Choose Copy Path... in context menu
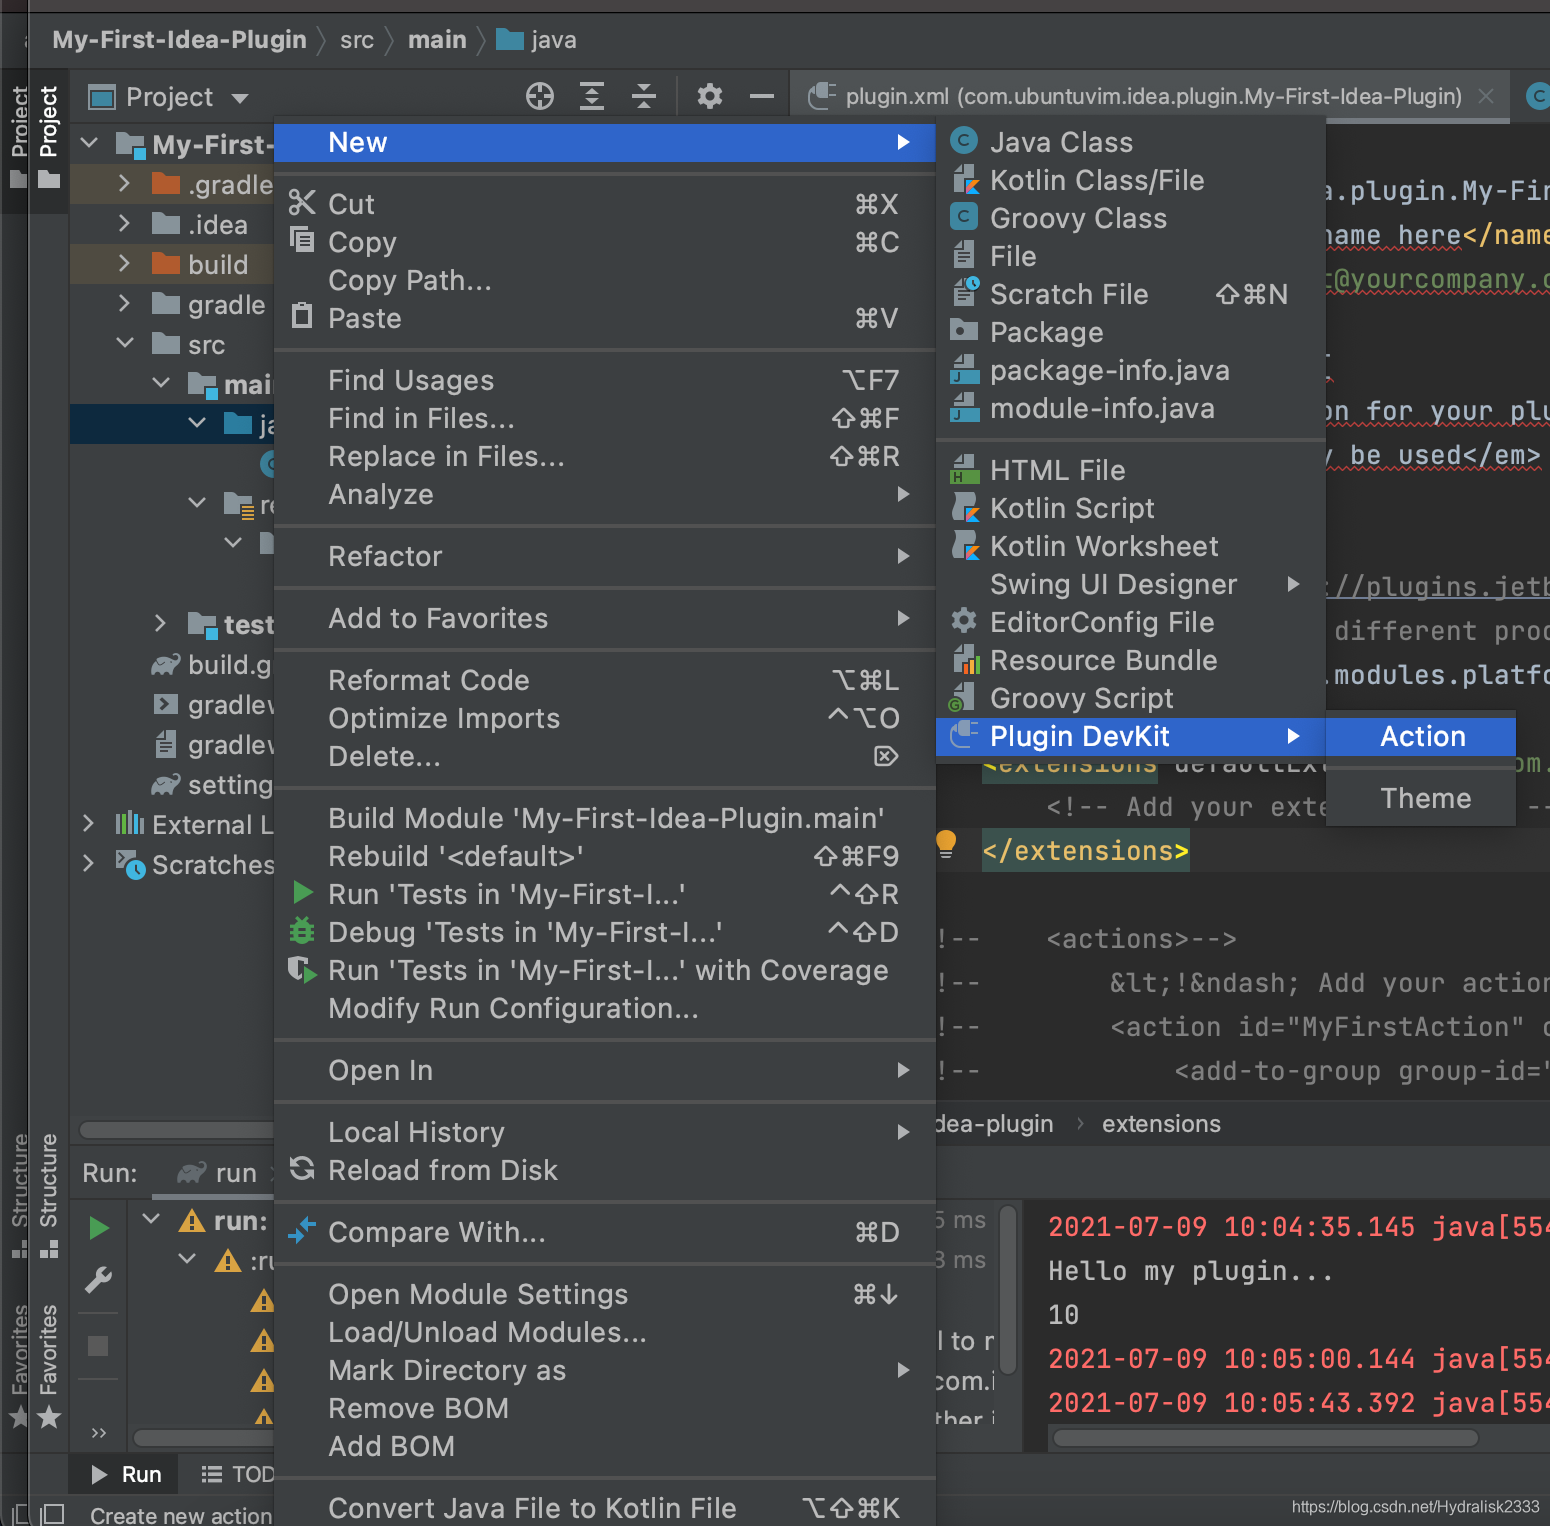This screenshot has width=1550, height=1526. (605, 280)
